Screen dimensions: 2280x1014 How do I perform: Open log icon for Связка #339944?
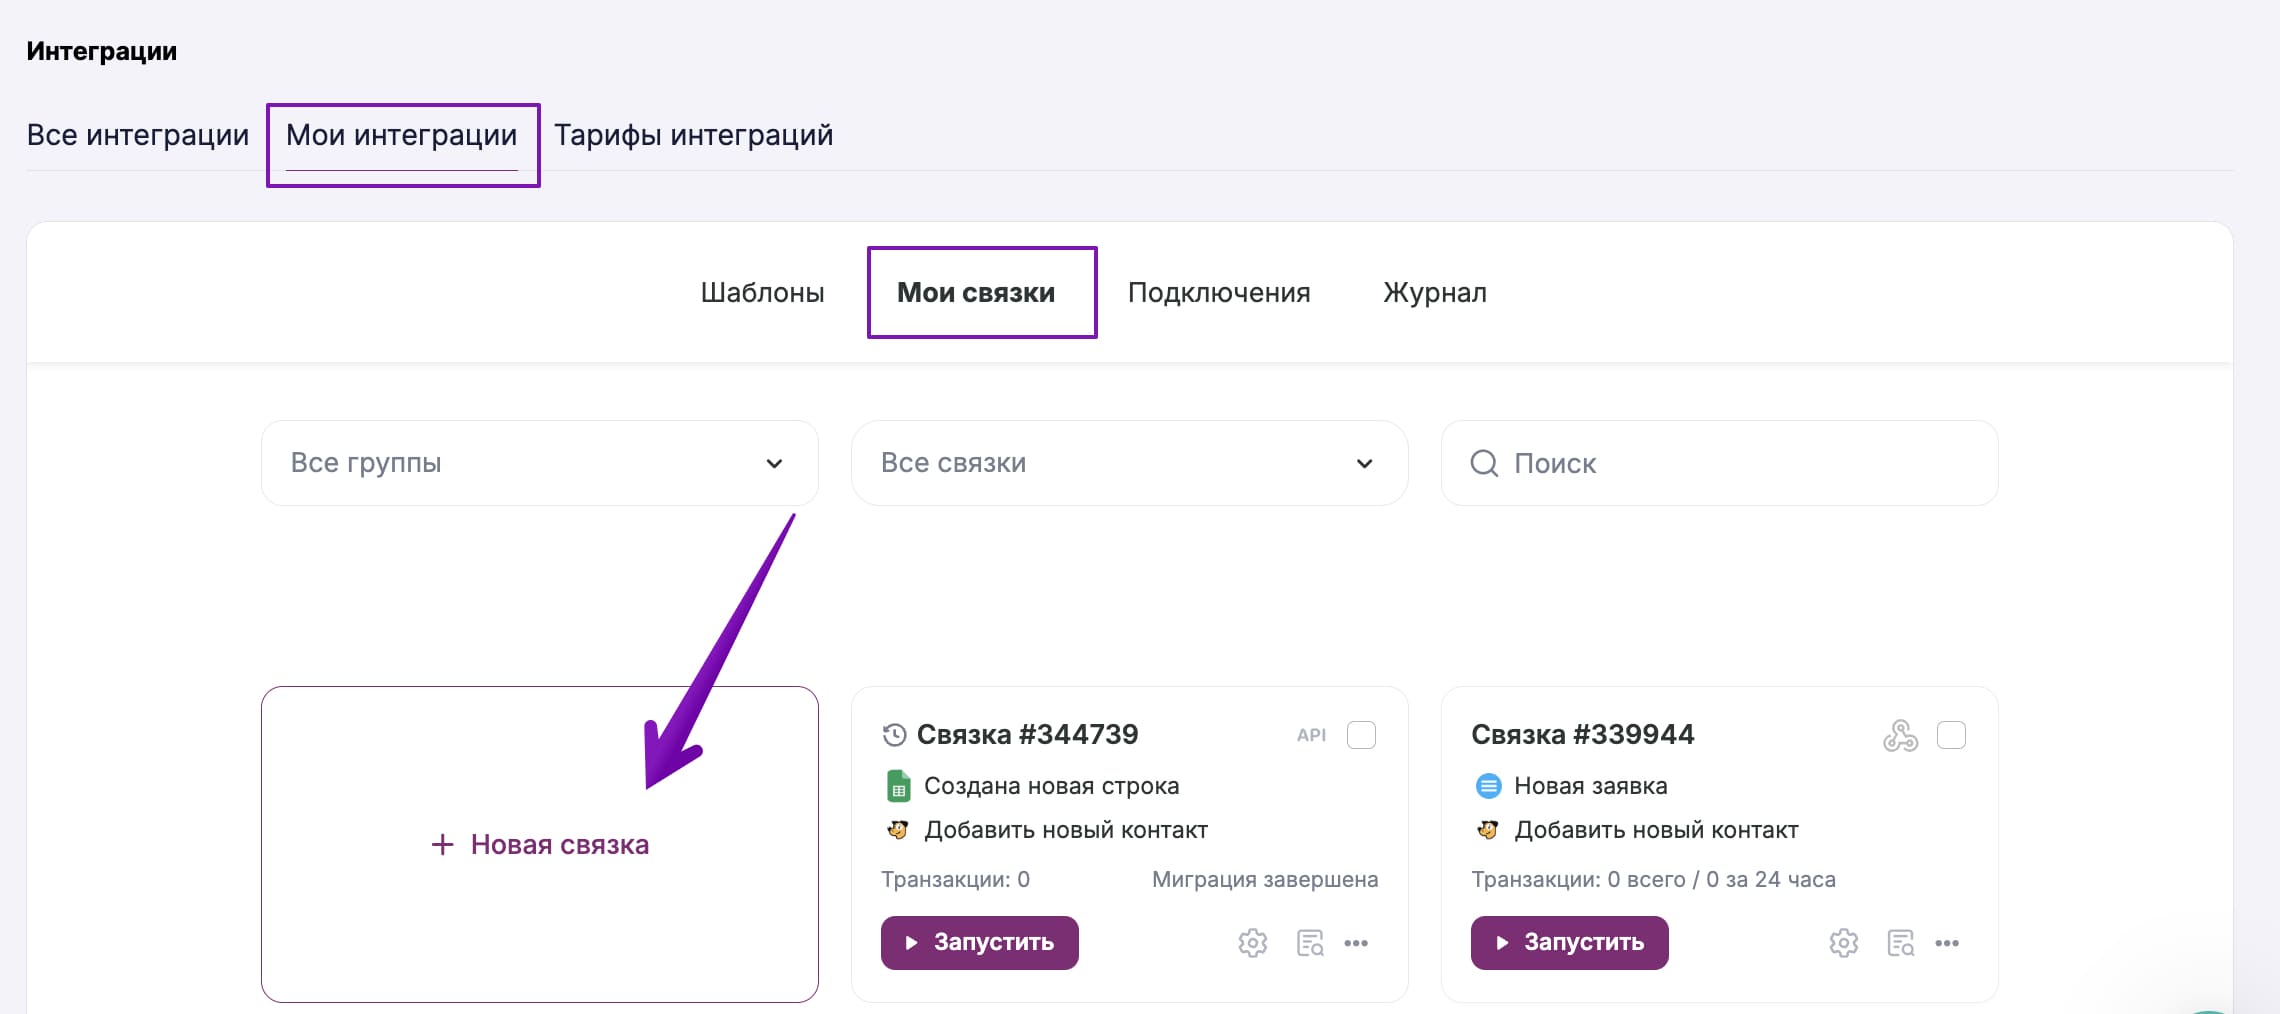pyautogui.click(x=1900, y=943)
